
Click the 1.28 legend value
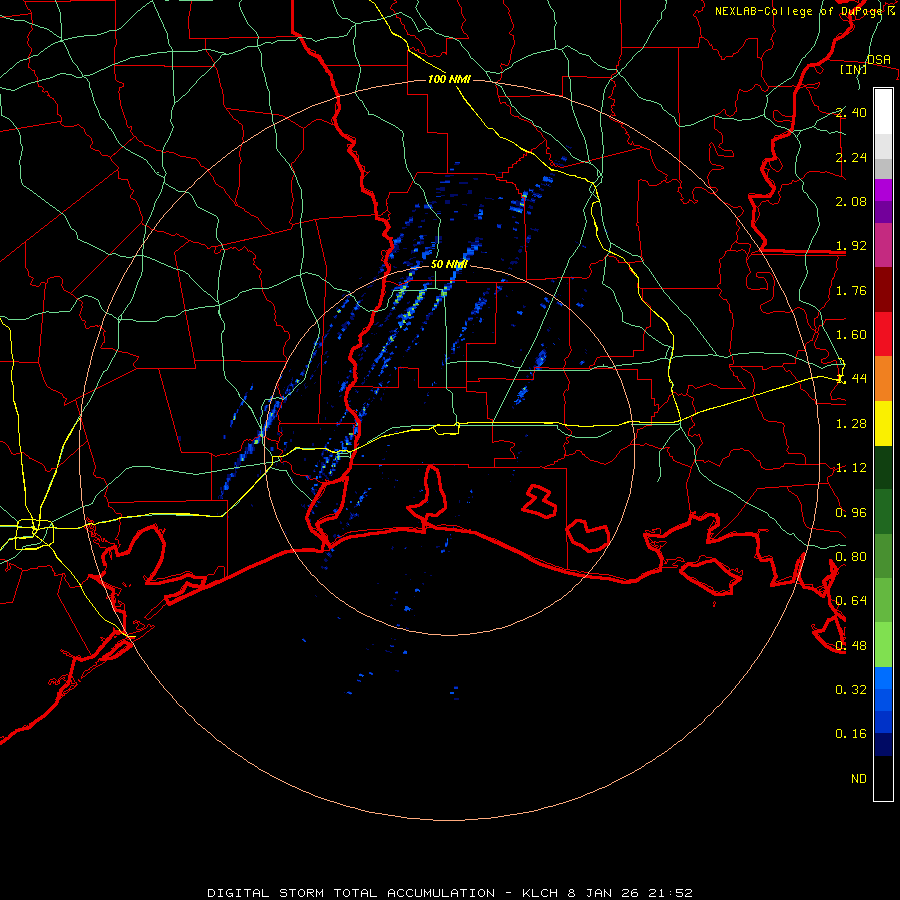coord(851,424)
